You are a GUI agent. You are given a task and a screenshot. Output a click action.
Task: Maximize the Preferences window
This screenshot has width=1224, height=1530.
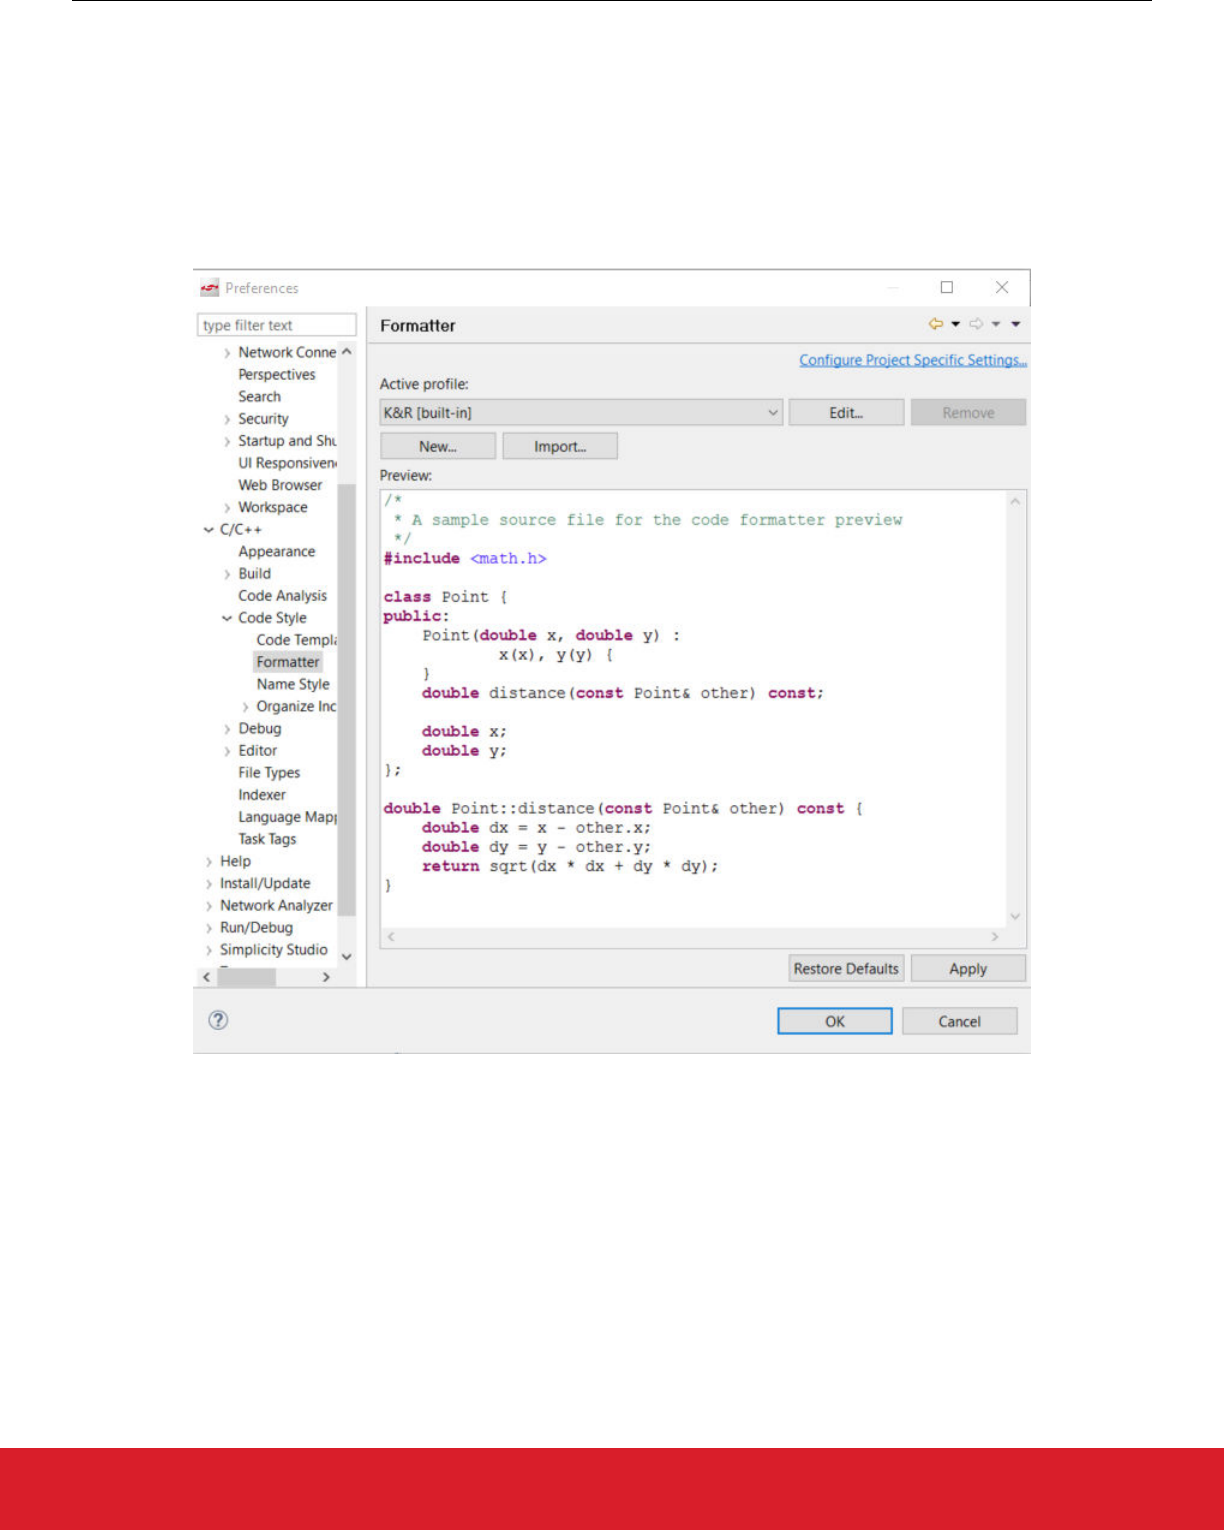pos(946,287)
